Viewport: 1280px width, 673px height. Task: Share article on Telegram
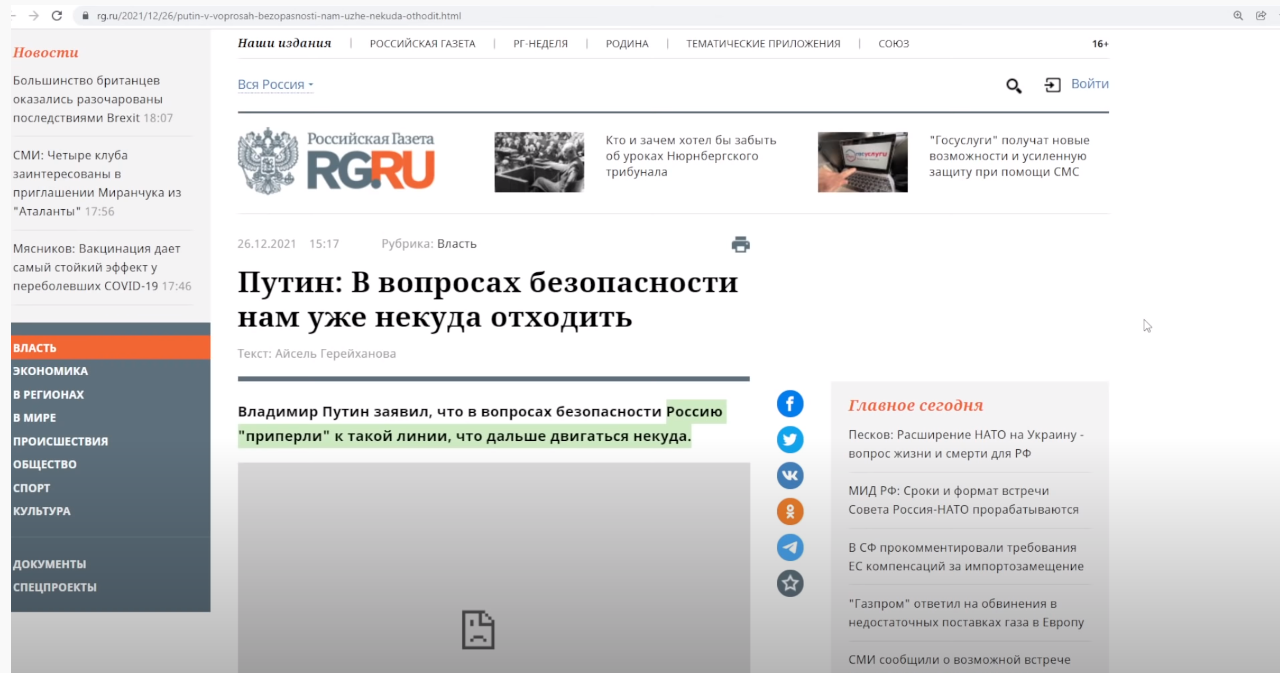pos(790,548)
